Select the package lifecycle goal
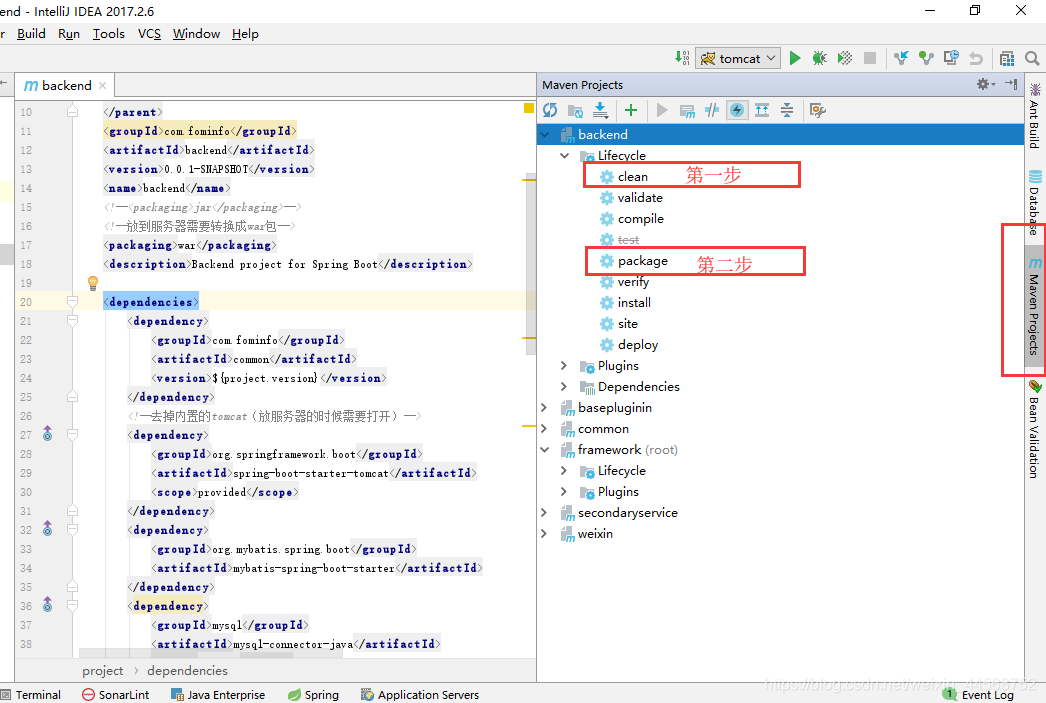 (642, 261)
